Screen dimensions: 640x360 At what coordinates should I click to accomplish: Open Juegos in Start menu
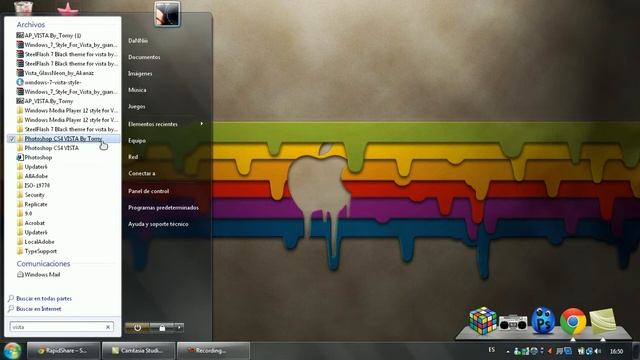pyautogui.click(x=136, y=107)
